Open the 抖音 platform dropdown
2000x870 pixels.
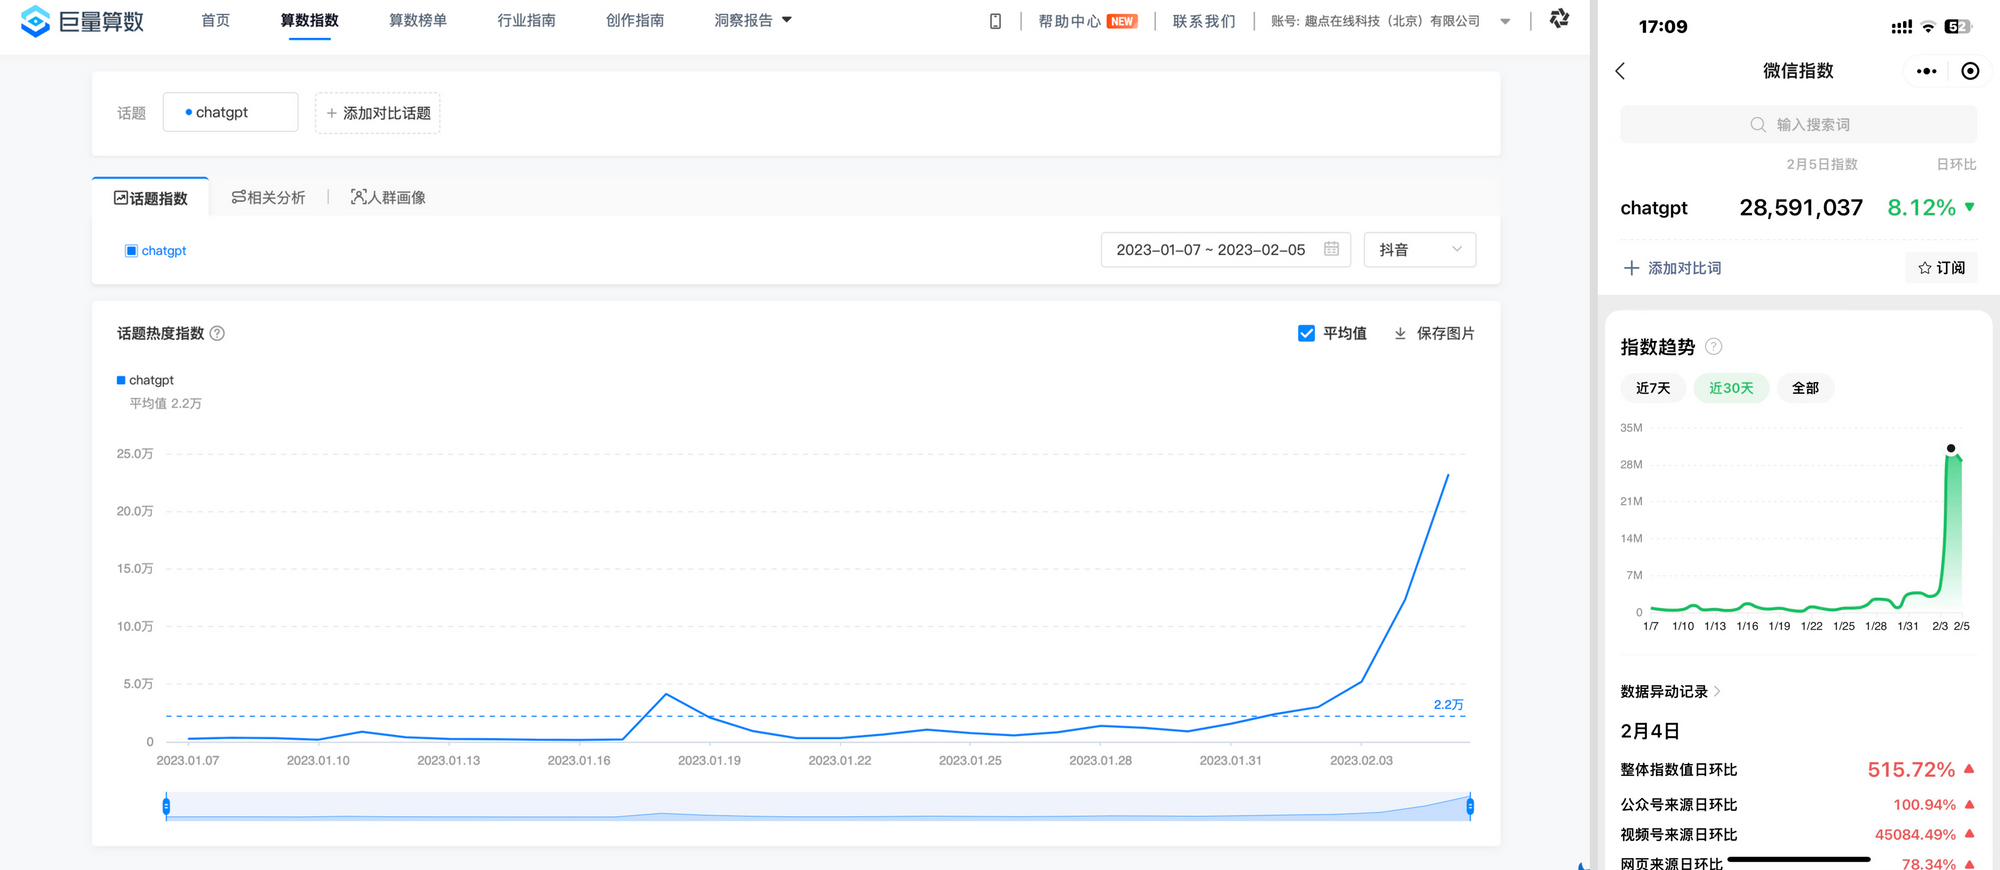click(1419, 250)
